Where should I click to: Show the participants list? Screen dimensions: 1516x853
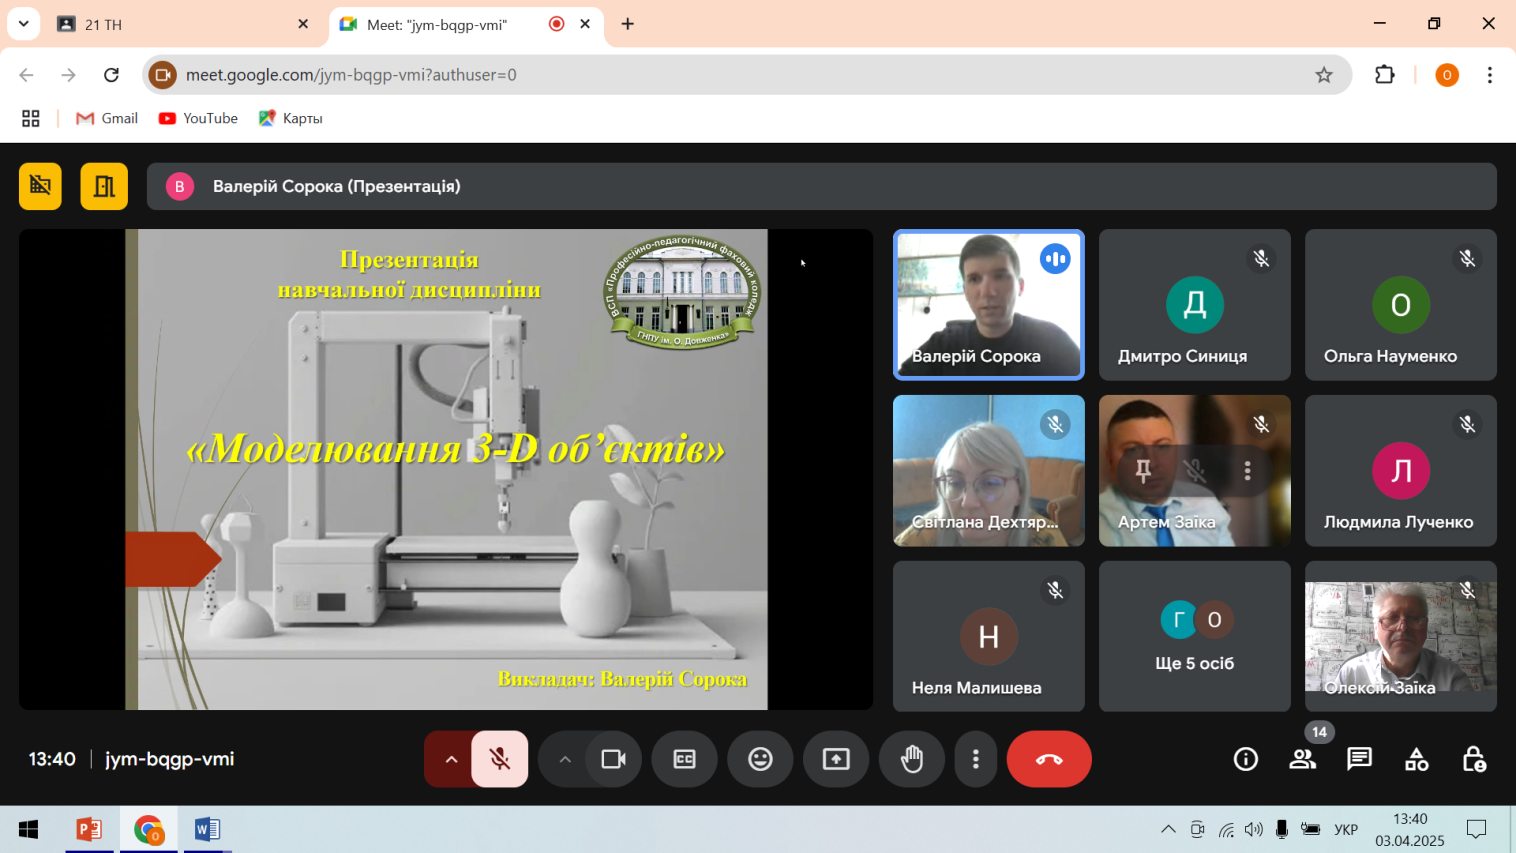1302,759
